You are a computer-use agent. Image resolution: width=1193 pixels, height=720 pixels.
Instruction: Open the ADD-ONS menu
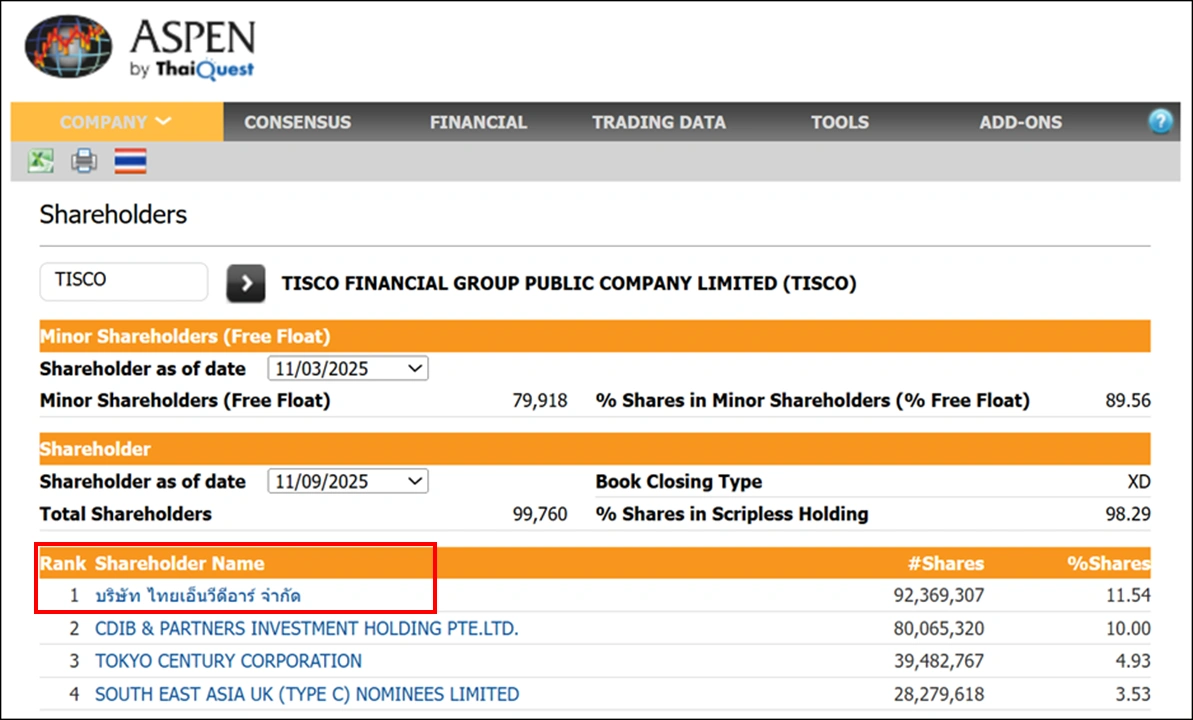point(1021,122)
